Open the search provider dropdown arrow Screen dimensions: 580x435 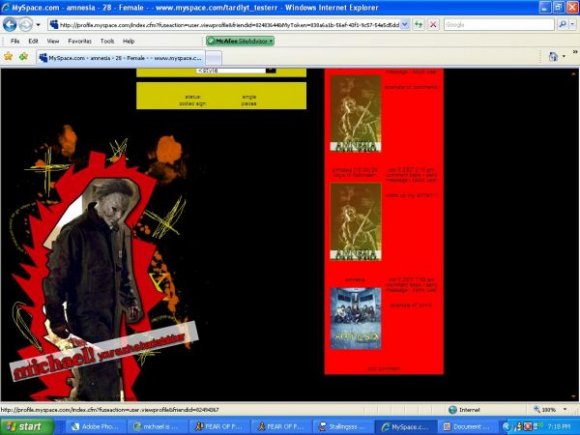pyautogui.click(x=572, y=25)
